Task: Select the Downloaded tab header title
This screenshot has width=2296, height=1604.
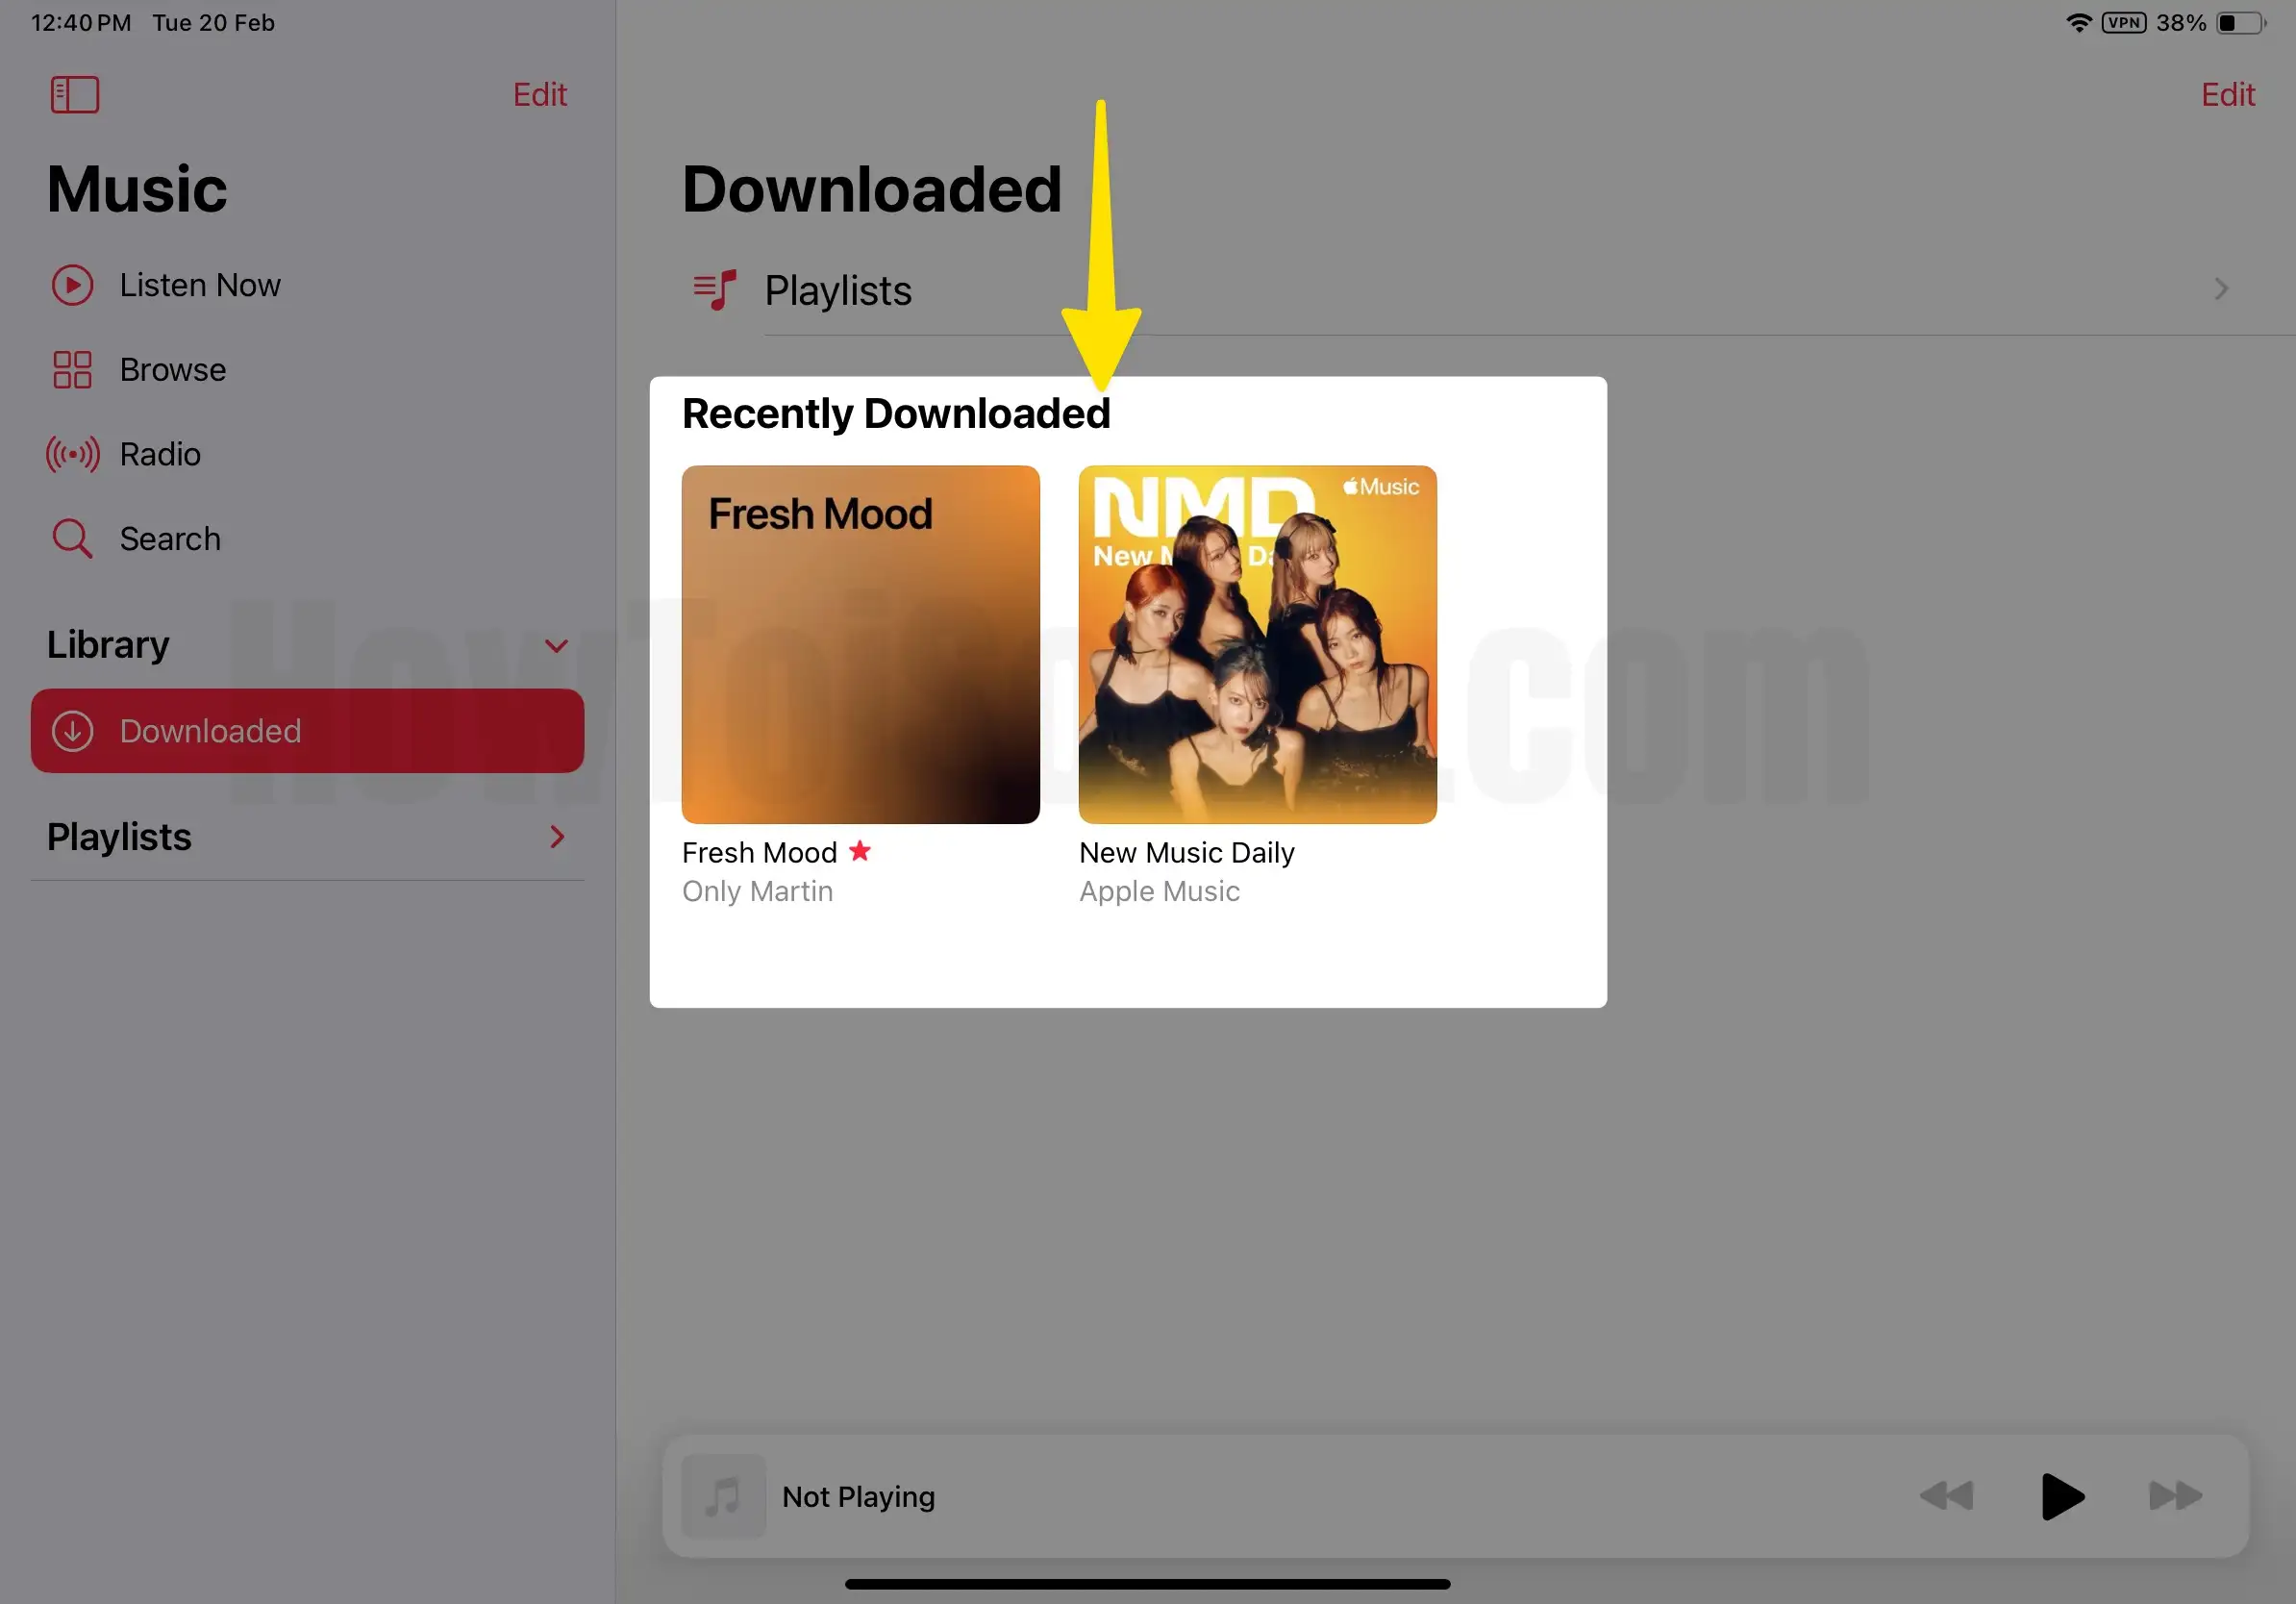Action: tap(871, 188)
